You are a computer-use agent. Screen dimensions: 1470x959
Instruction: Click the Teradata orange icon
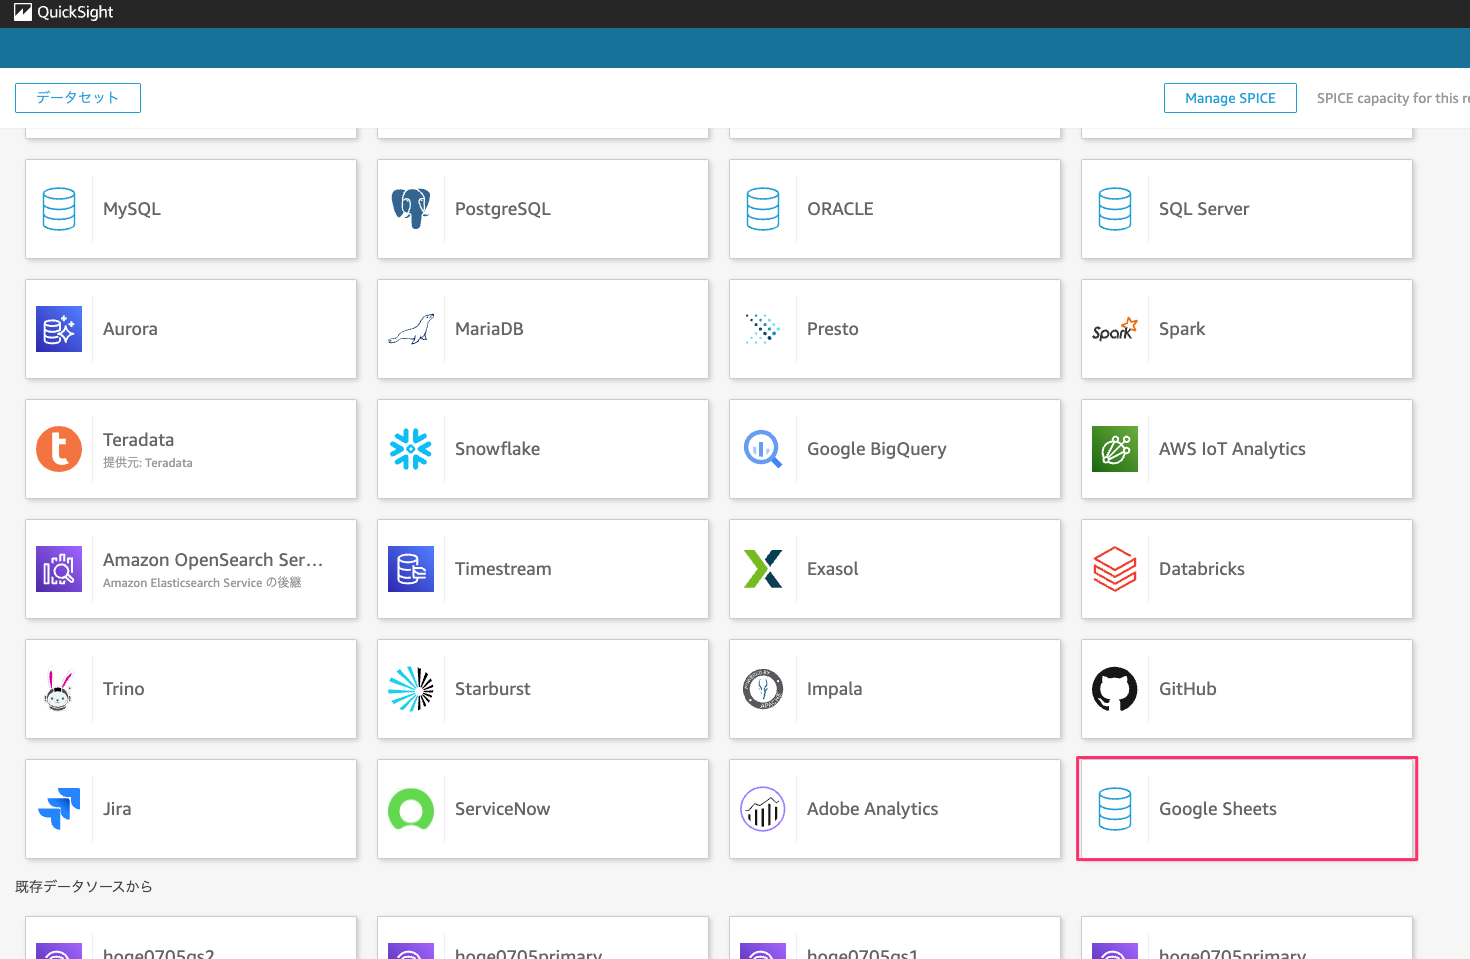click(x=59, y=449)
